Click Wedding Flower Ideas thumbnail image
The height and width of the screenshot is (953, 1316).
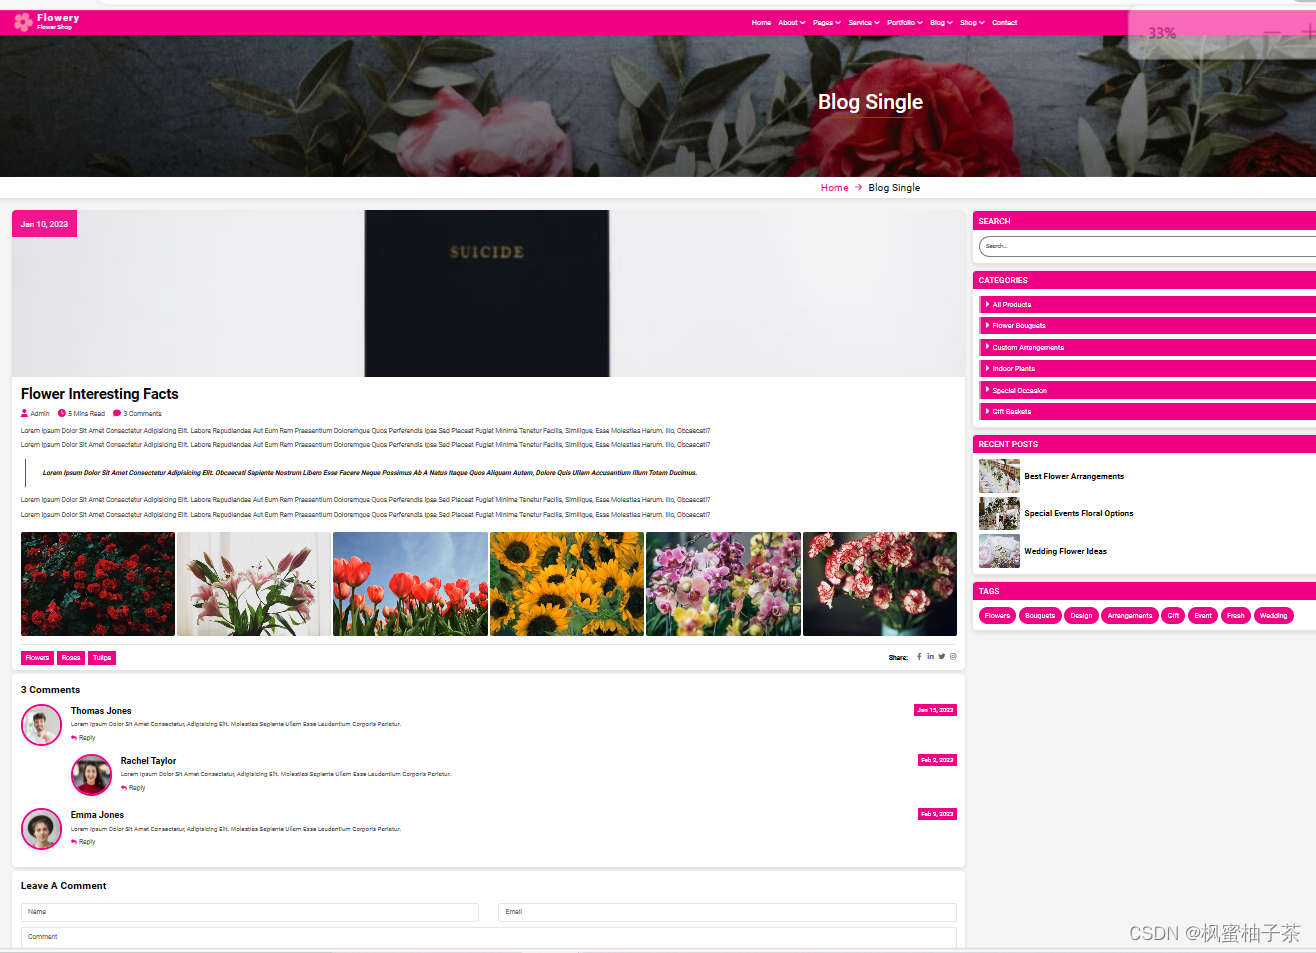pos(999,551)
